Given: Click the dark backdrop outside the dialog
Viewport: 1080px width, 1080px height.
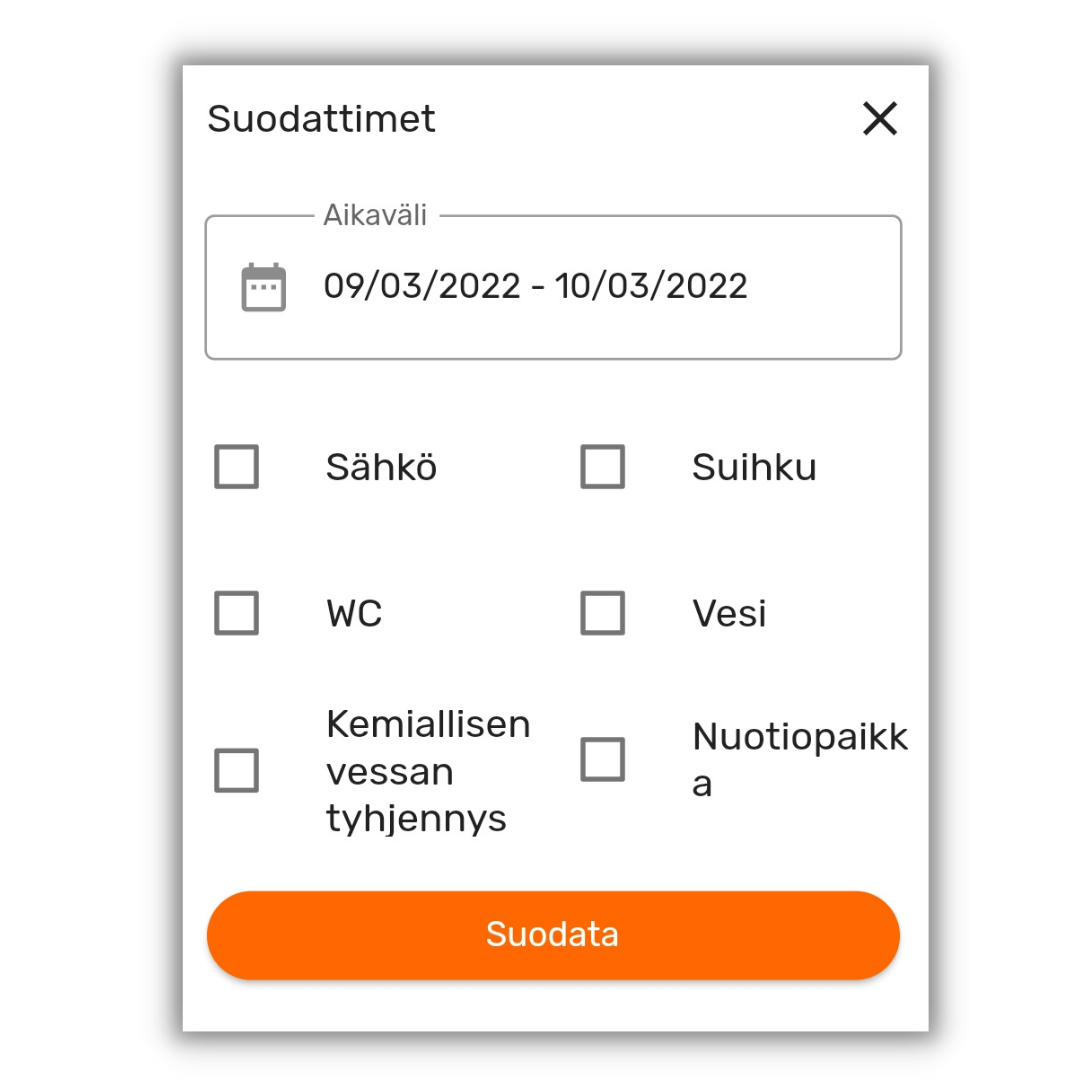Looking at the screenshot, I should 90,540.
